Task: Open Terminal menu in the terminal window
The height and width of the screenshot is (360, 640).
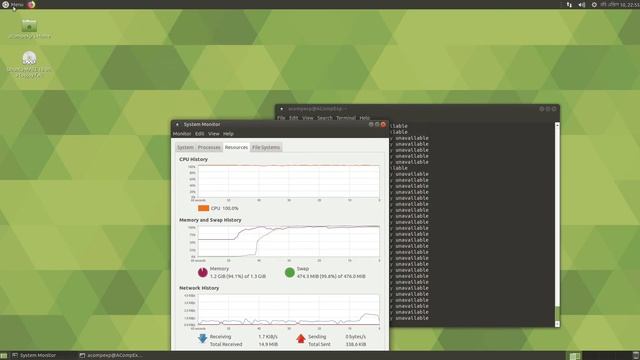Action: pos(346,118)
